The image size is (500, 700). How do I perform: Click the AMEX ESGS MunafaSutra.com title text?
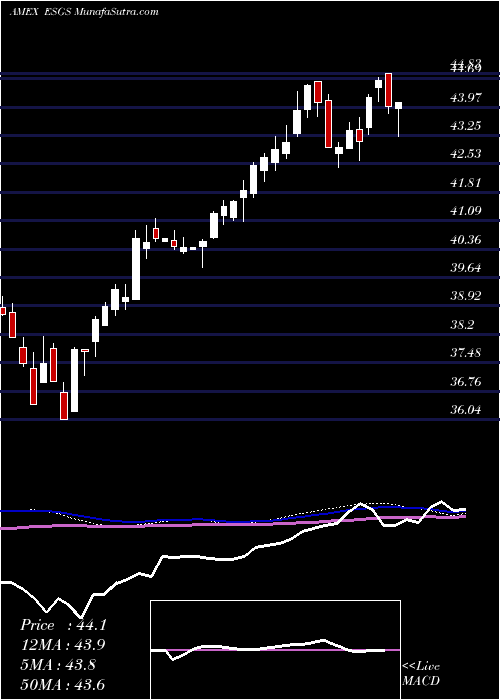coord(84,12)
